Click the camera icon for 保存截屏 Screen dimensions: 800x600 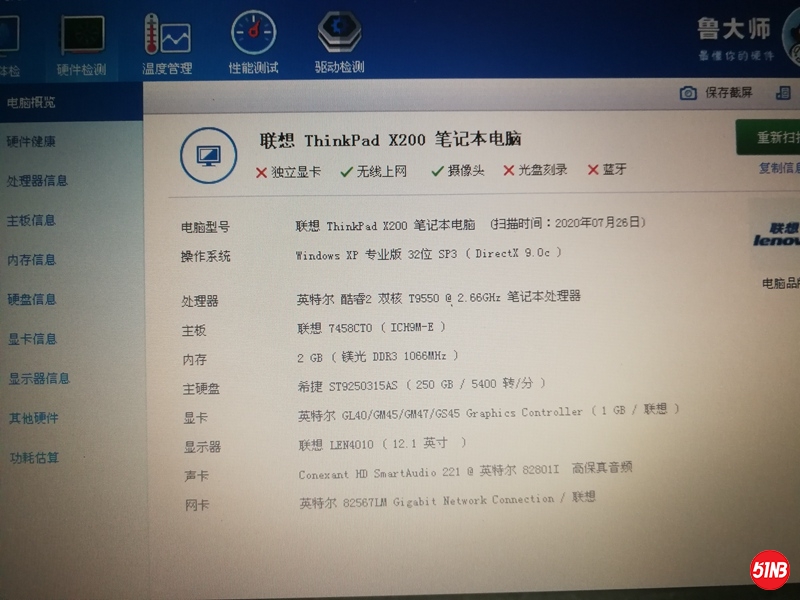tap(688, 93)
